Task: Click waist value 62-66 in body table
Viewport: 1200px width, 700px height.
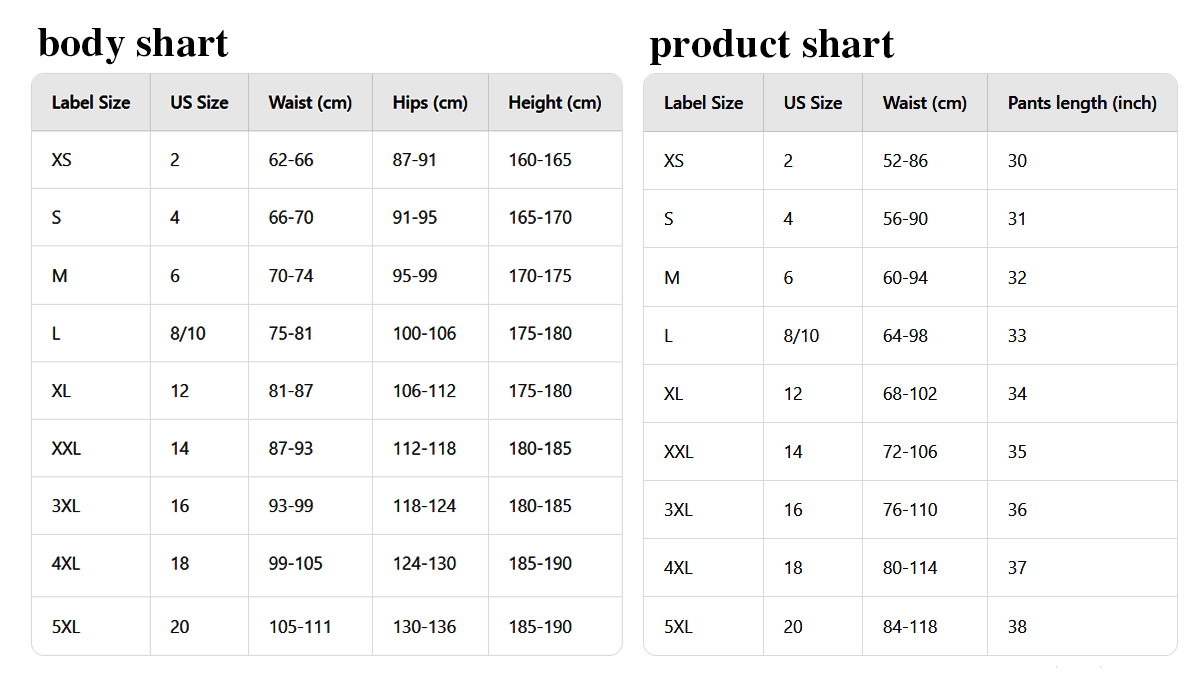Action: 291,160
